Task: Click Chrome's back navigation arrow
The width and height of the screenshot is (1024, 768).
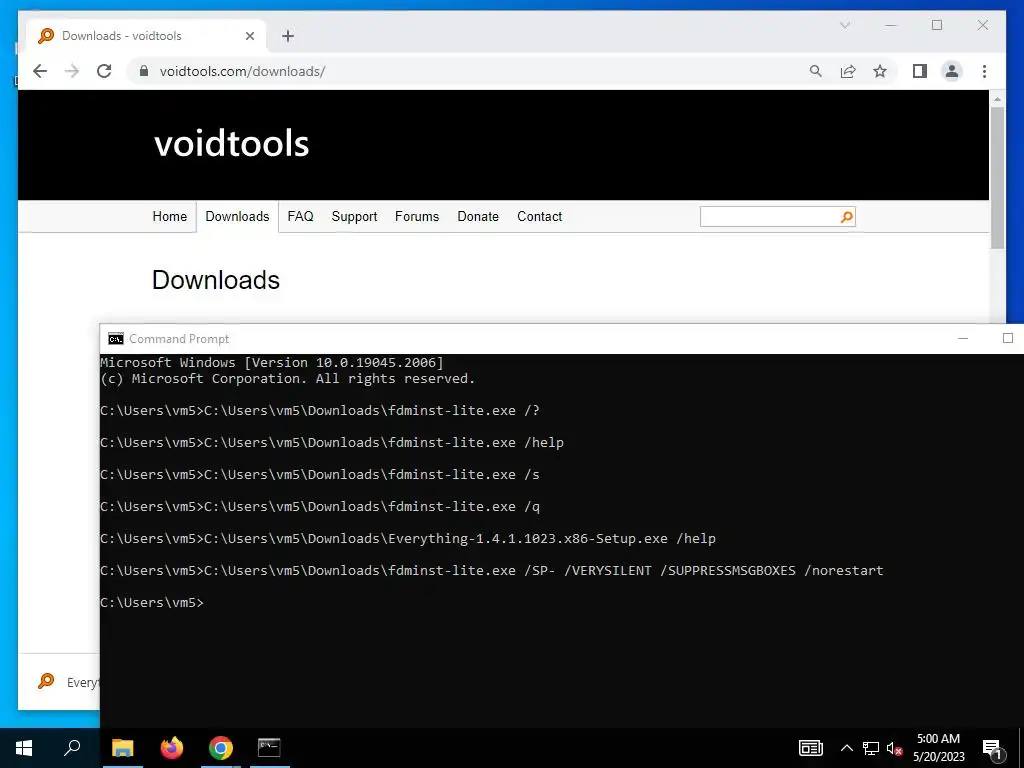Action: coord(40,71)
